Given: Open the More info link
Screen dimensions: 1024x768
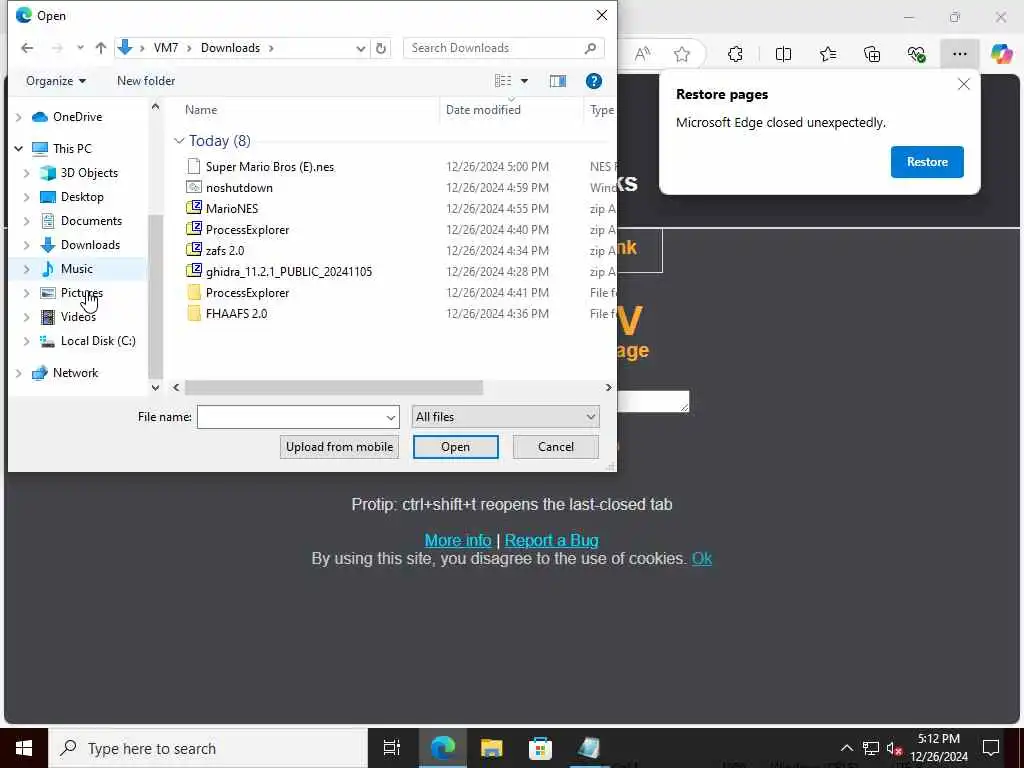Looking at the screenshot, I should pyautogui.click(x=458, y=541).
